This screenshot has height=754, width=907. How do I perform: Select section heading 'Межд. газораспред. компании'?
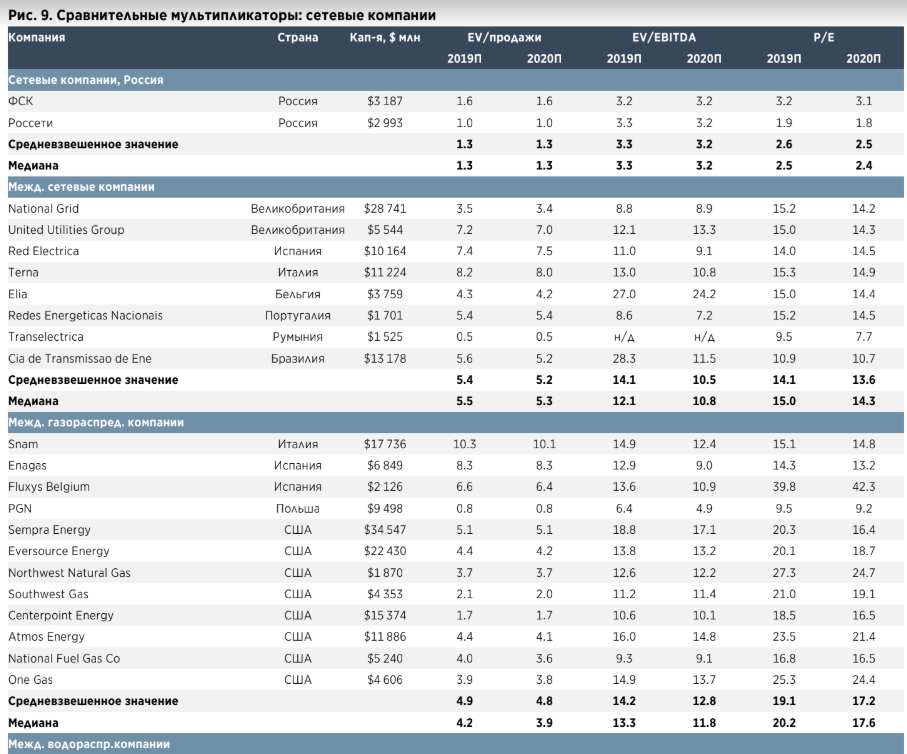pos(96,422)
